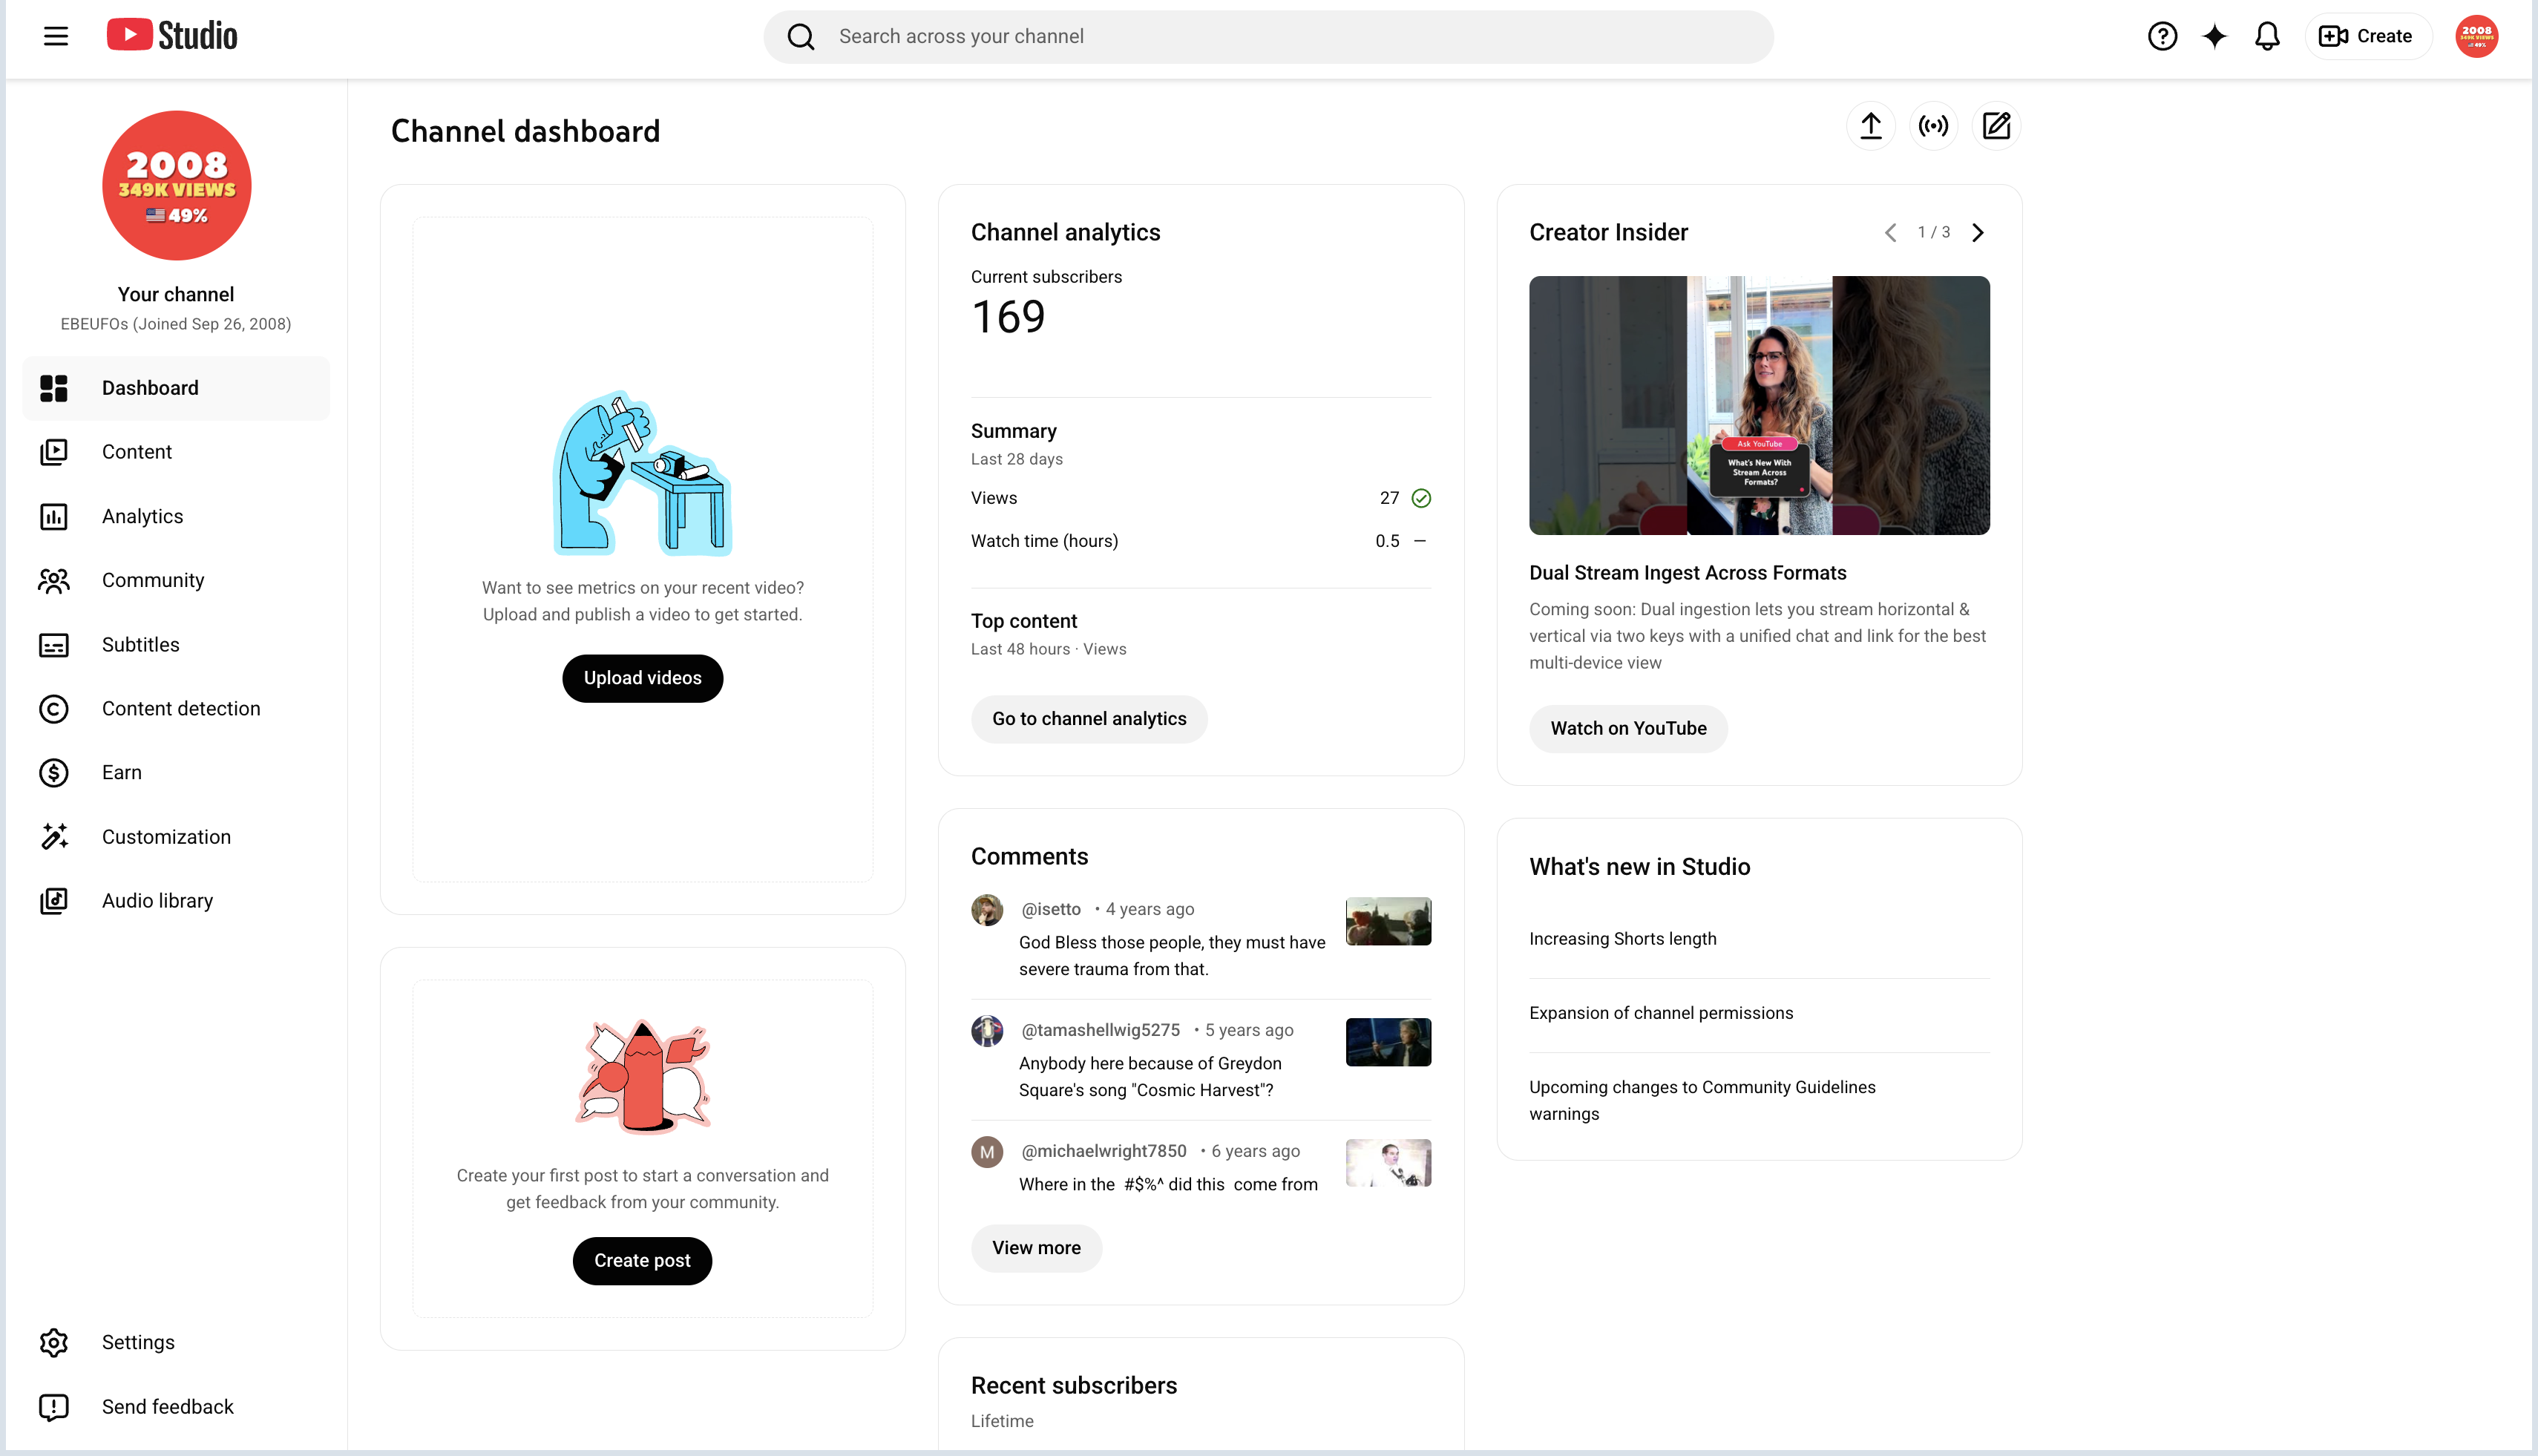The height and width of the screenshot is (1456, 2538).
Task: Click Watch on YouTube button
Action: (1628, 729)
